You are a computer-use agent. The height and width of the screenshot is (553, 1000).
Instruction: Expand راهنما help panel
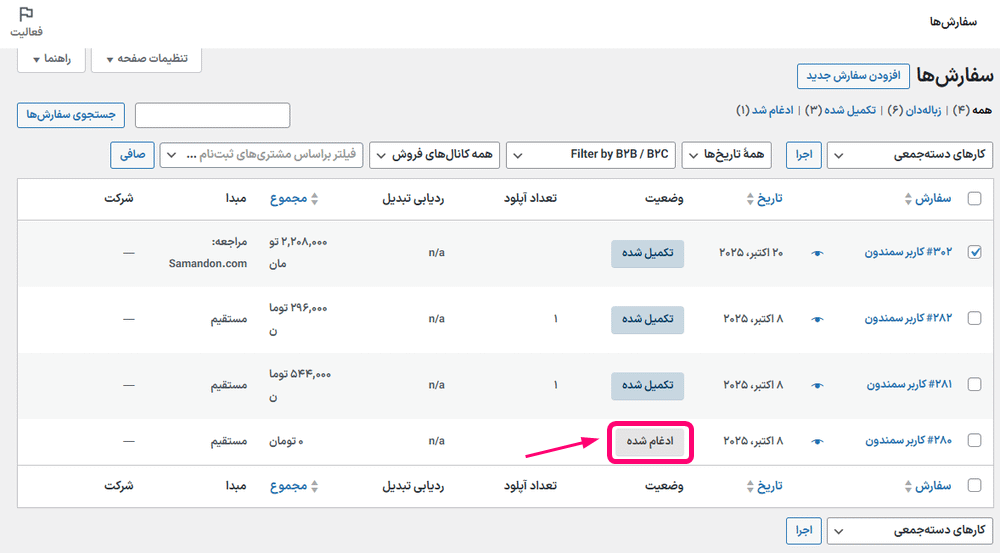51,59
